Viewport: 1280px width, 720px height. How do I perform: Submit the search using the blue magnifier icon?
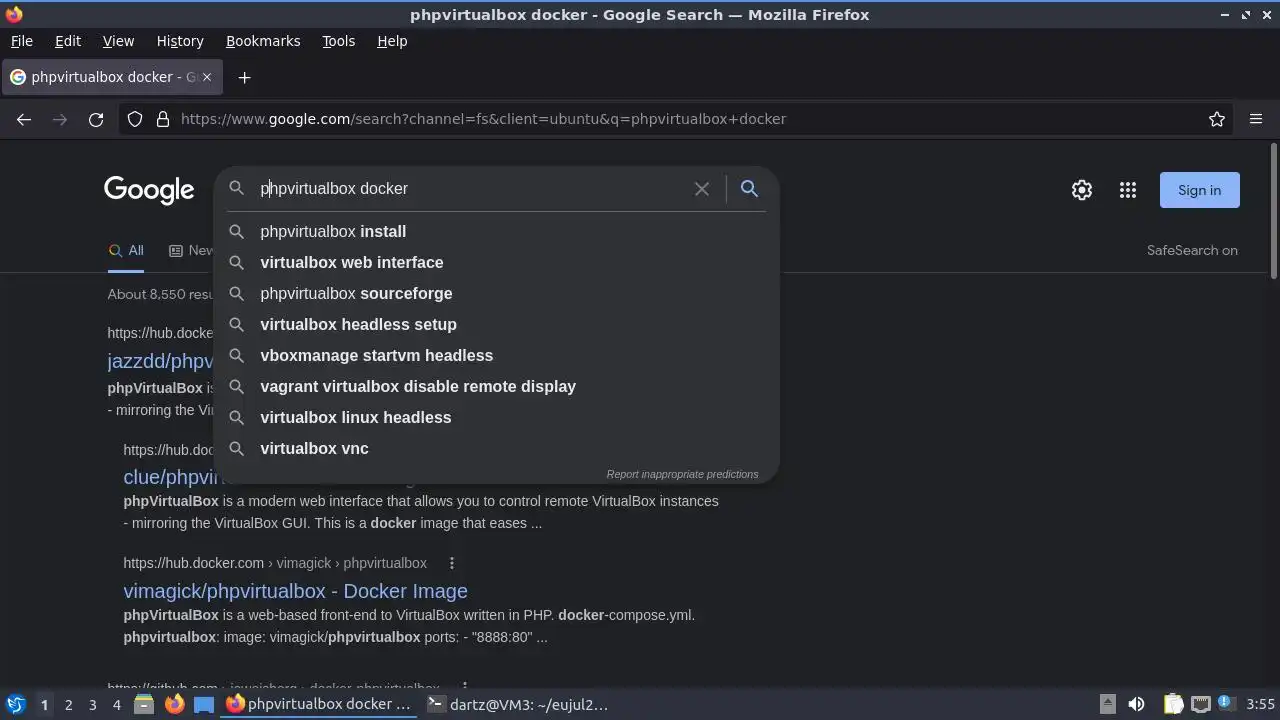tap(749, 188)
